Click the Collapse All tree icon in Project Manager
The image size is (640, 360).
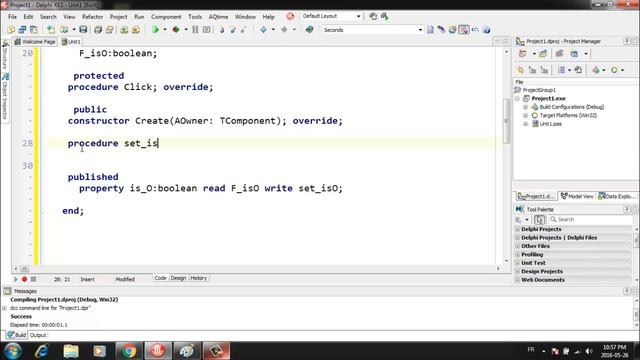(x=544, y=70)
